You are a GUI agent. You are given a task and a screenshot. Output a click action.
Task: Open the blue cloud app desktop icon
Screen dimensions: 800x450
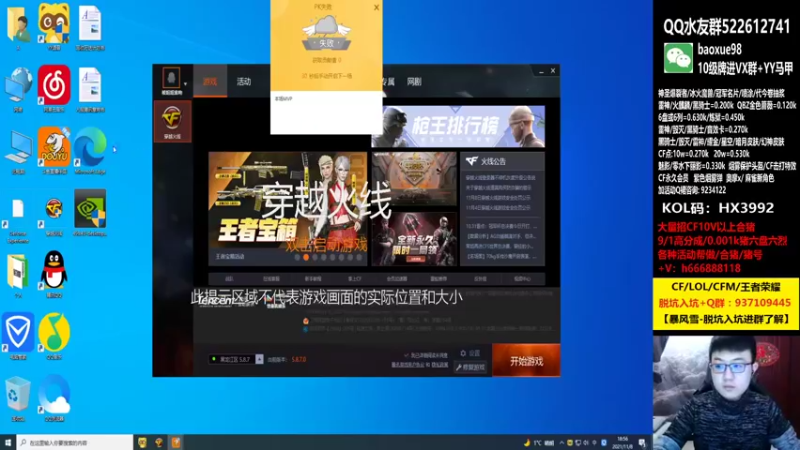[x=54, y=398]
